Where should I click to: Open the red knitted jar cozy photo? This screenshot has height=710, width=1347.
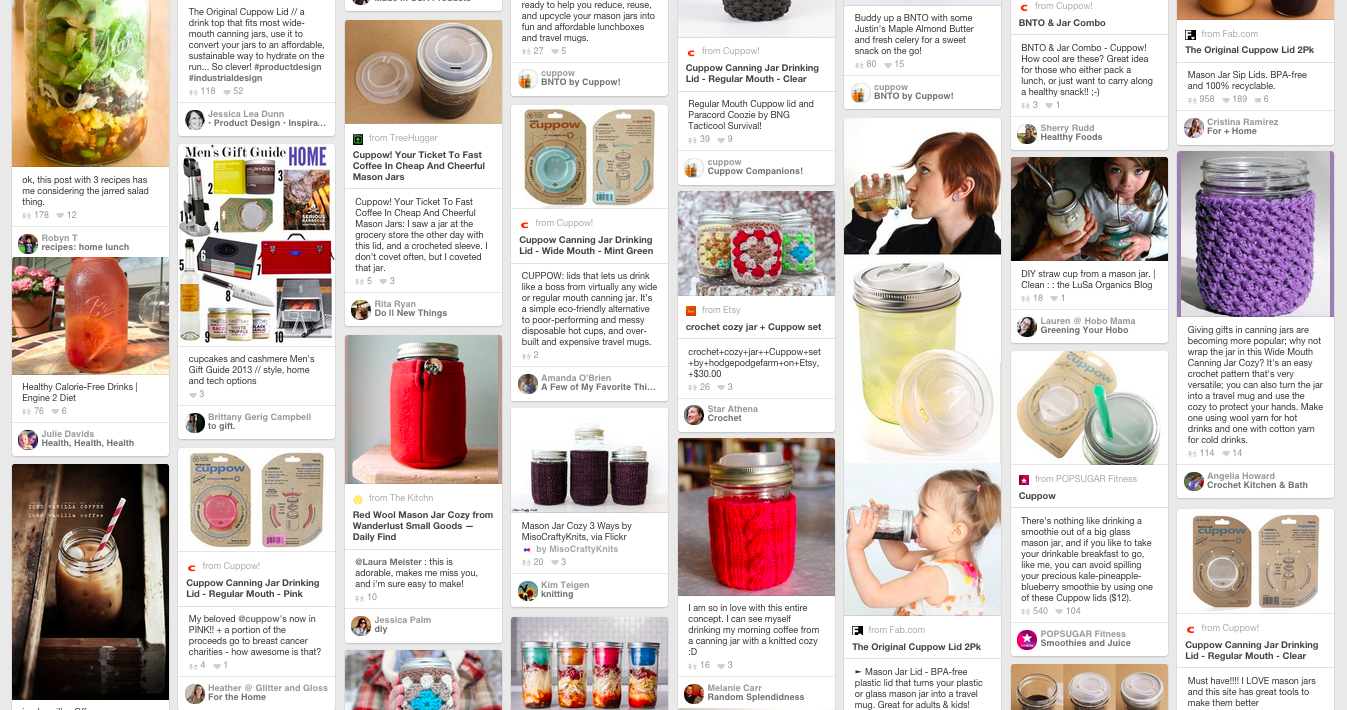[x=756, y=517]
